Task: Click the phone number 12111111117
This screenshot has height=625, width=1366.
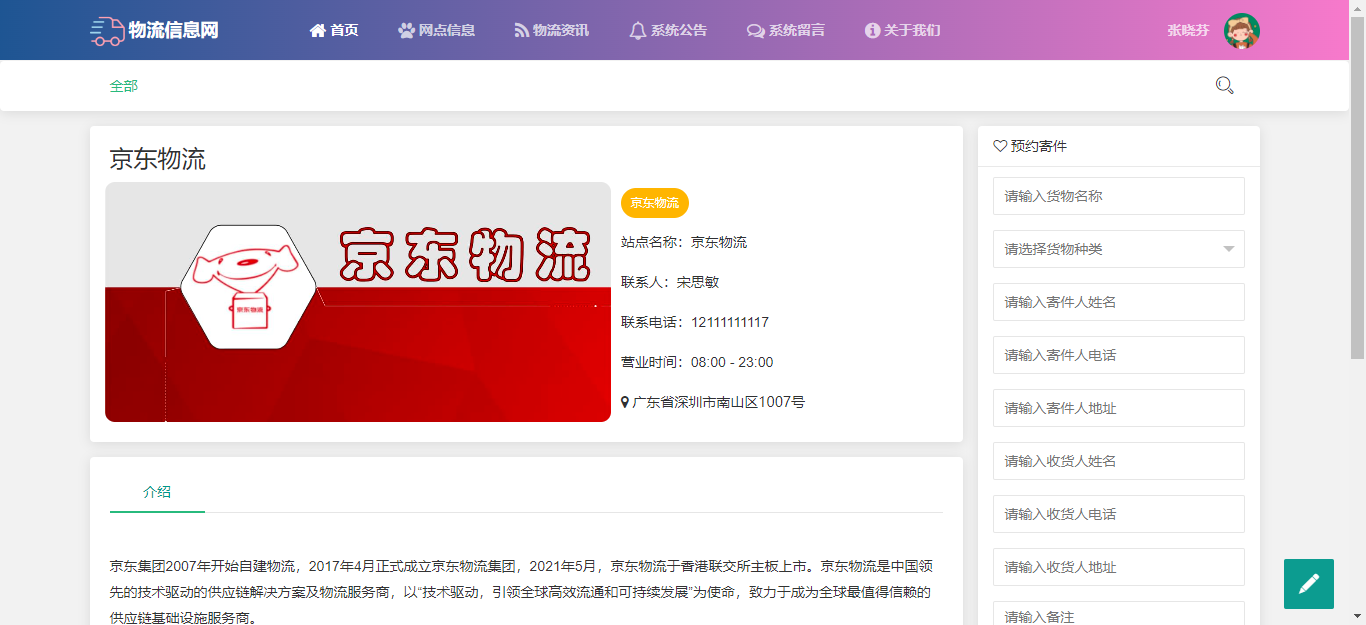Action: point(730,322)
